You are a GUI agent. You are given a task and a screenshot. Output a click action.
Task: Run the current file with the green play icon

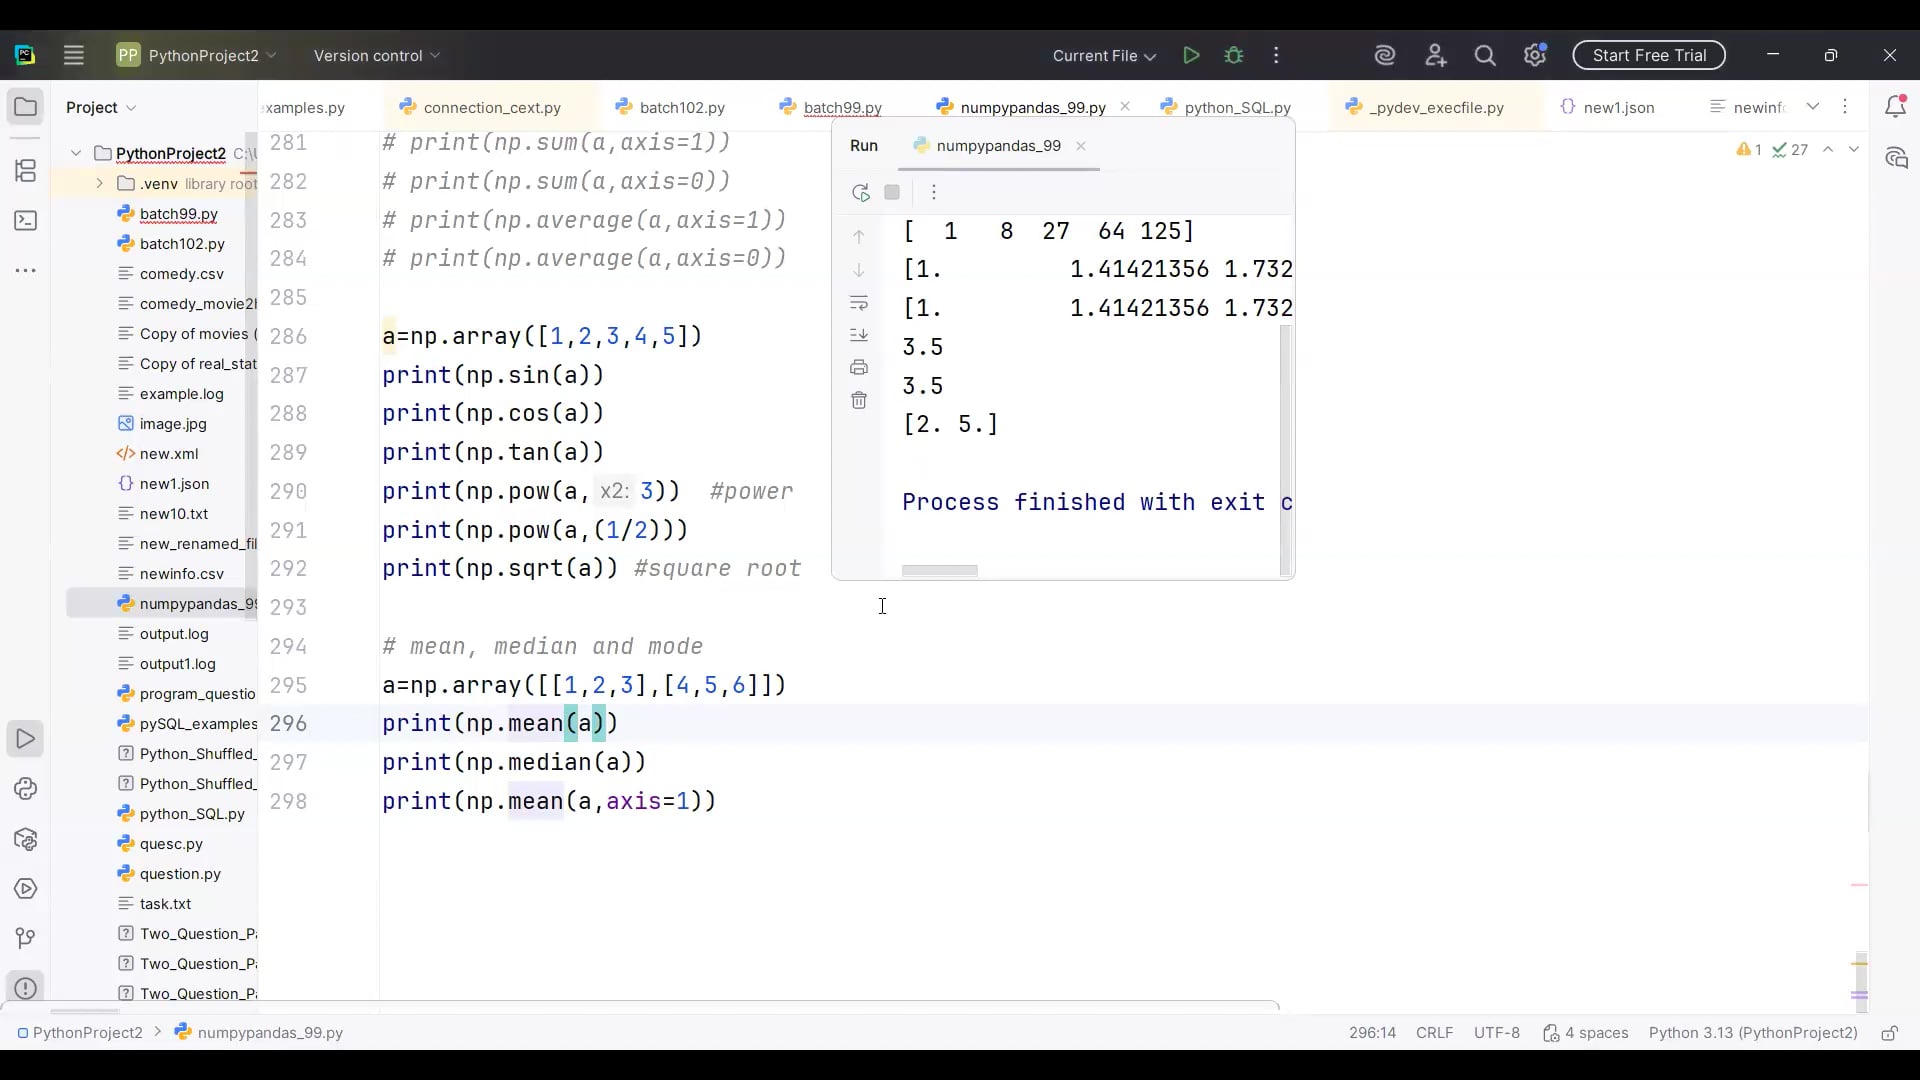pyautogui.click(x=1191, y=56)
